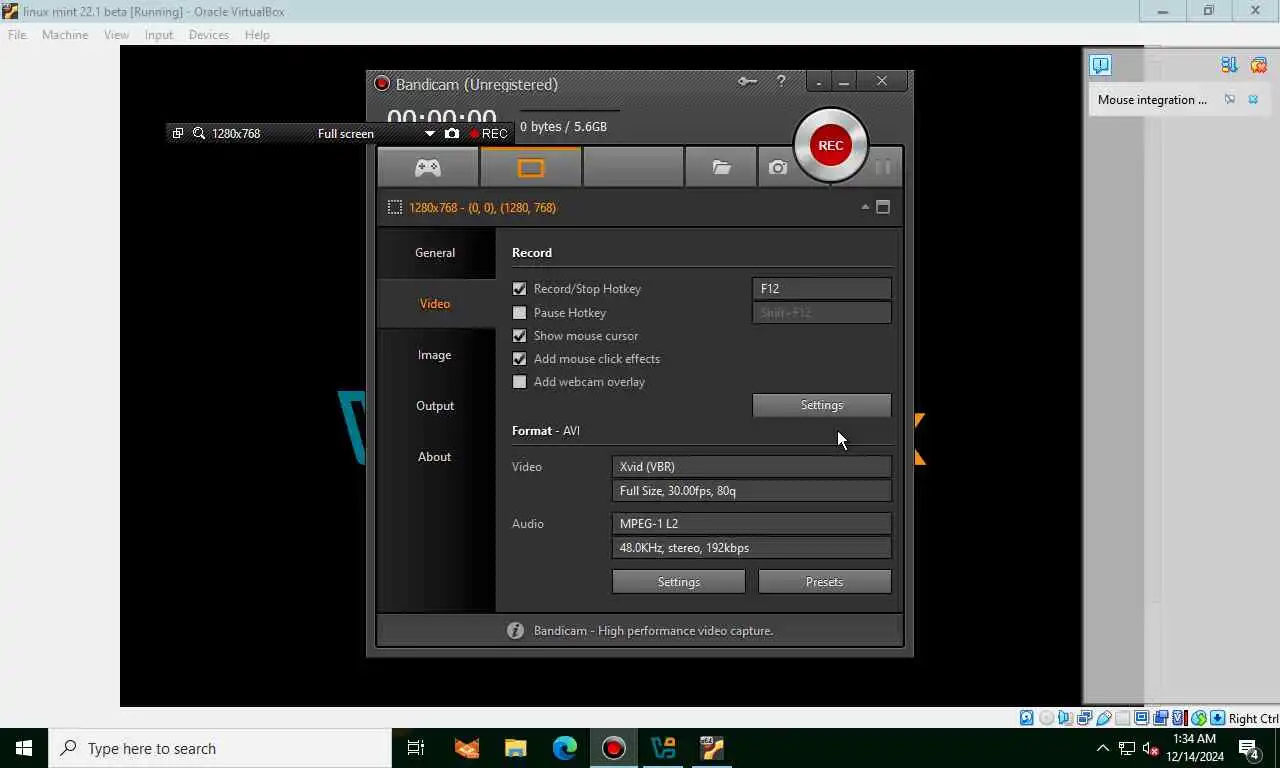Viewport: 1280px width, 768px height.
Task: Open the output folder icon in Bandicam
Action: click(x=721, y=168)
